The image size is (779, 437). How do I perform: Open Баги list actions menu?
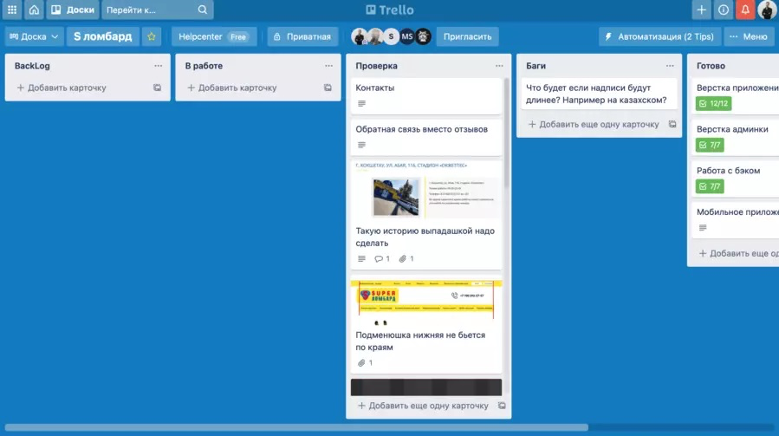point(670,66)
